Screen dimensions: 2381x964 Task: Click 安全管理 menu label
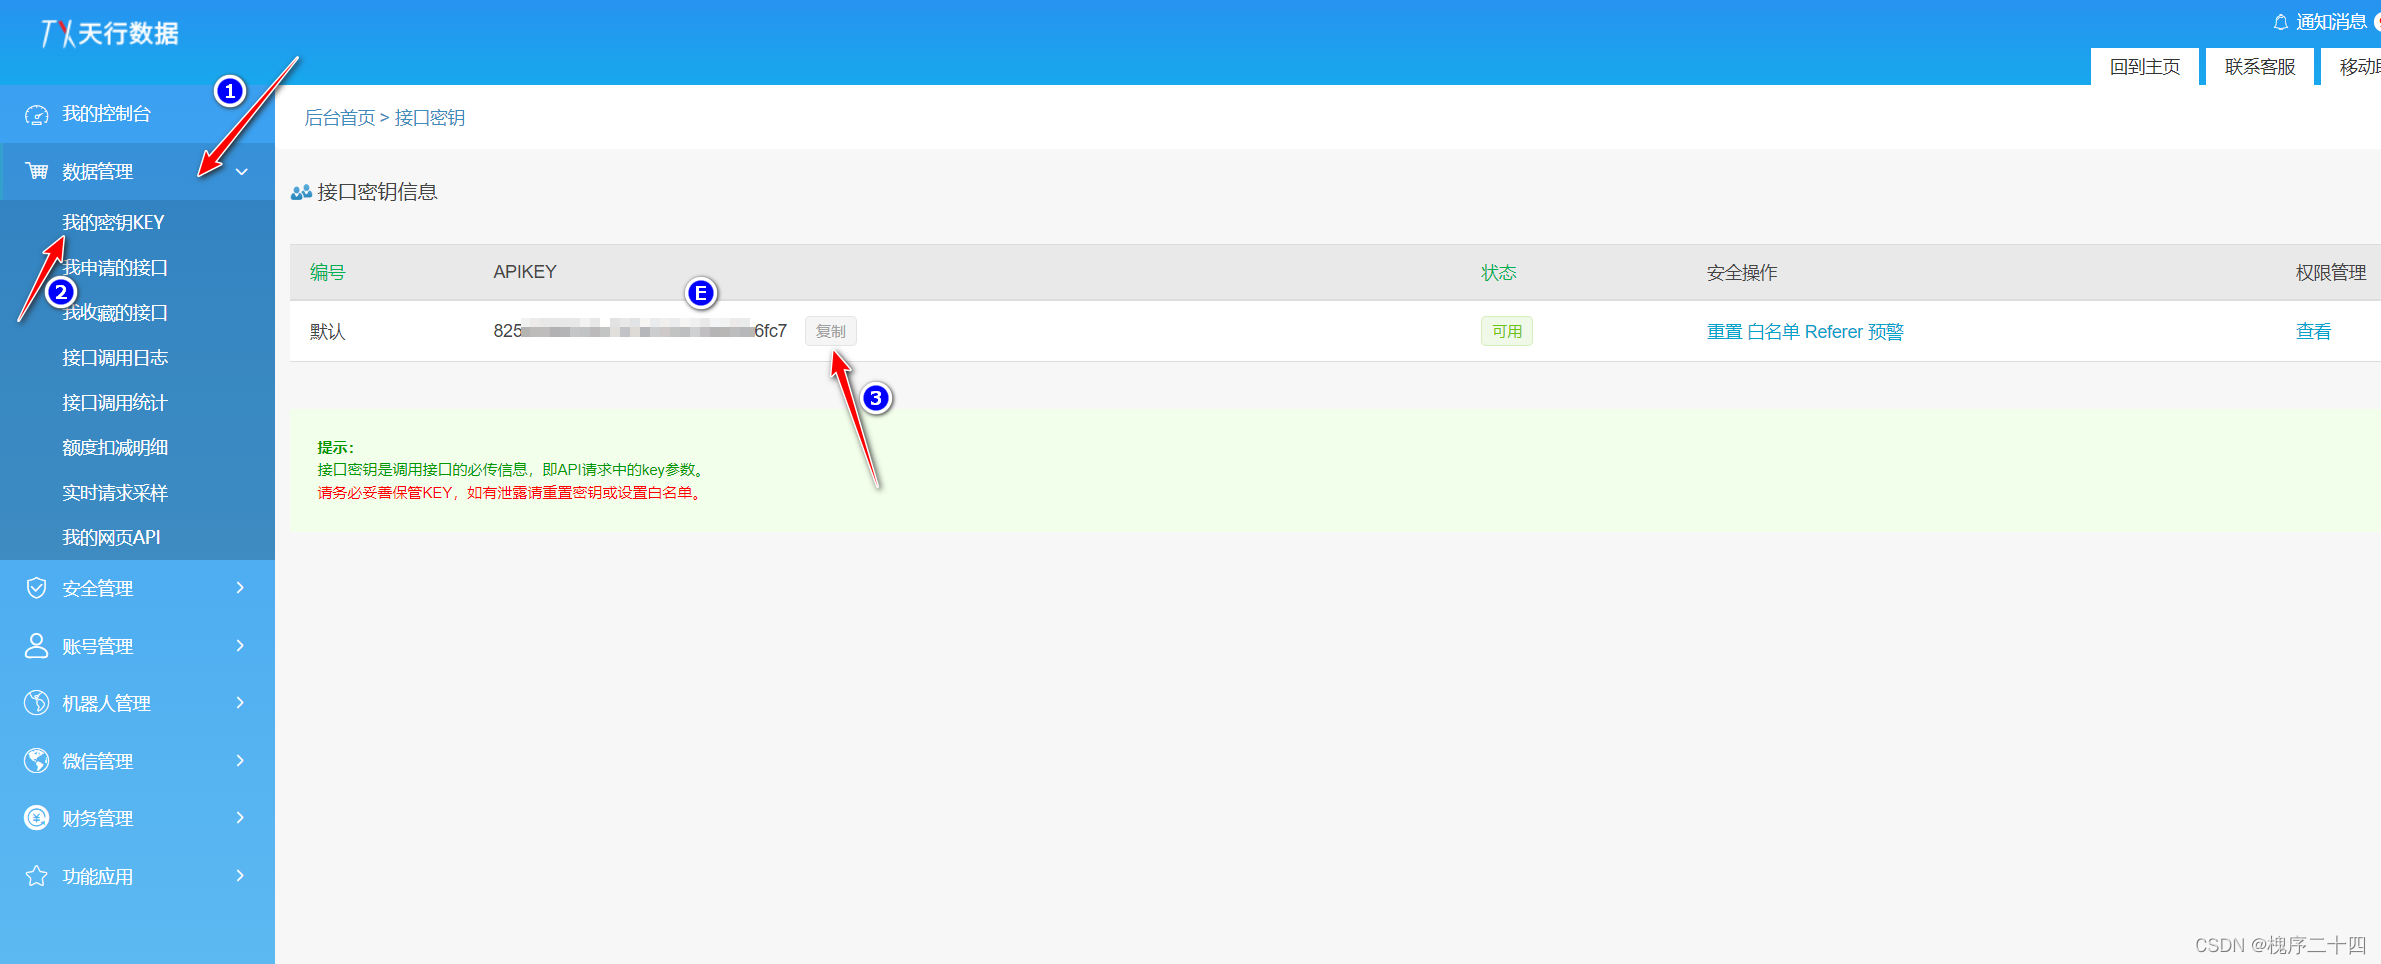(x=97, y=589)
